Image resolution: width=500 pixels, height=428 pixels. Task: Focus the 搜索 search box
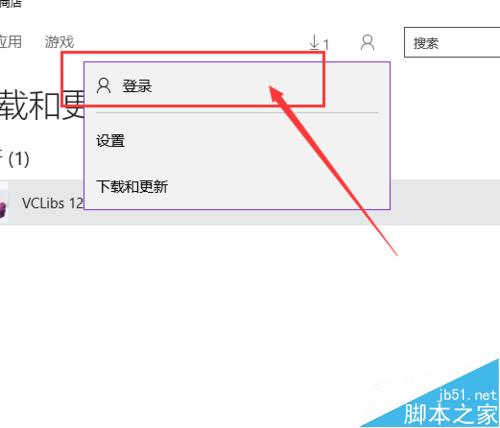[x=452, y=43]
